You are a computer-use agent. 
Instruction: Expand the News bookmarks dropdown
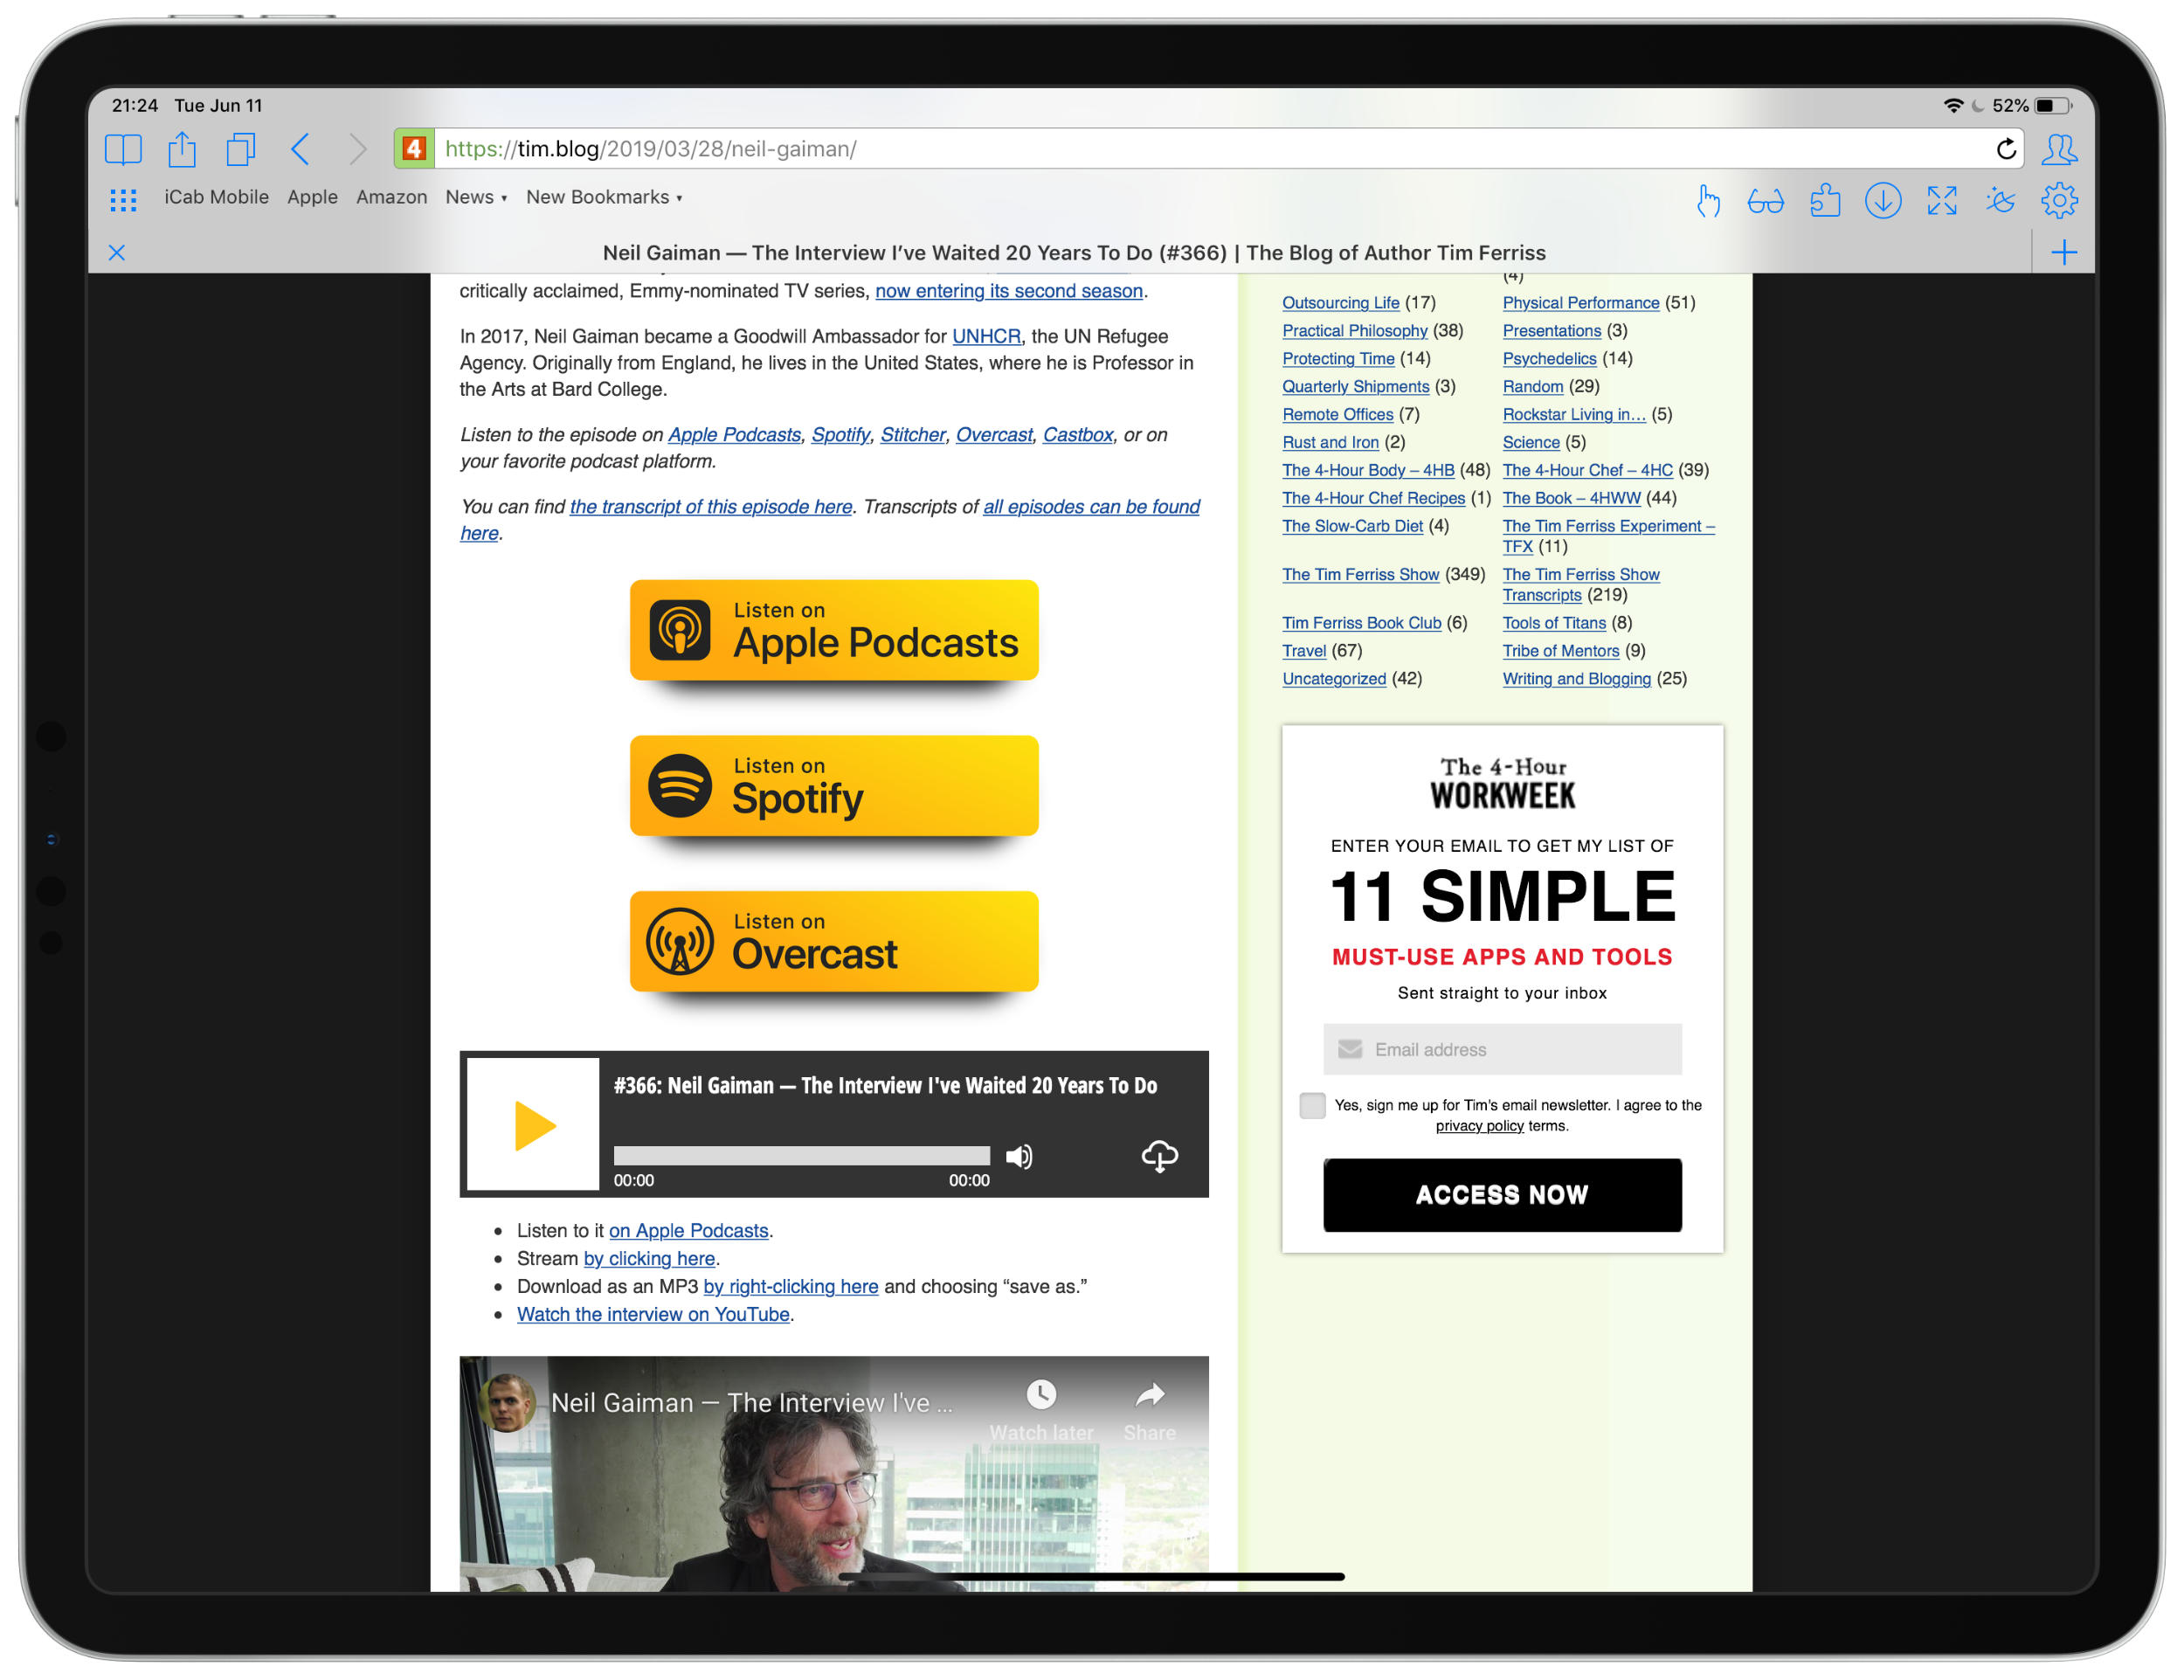[476, 198]
